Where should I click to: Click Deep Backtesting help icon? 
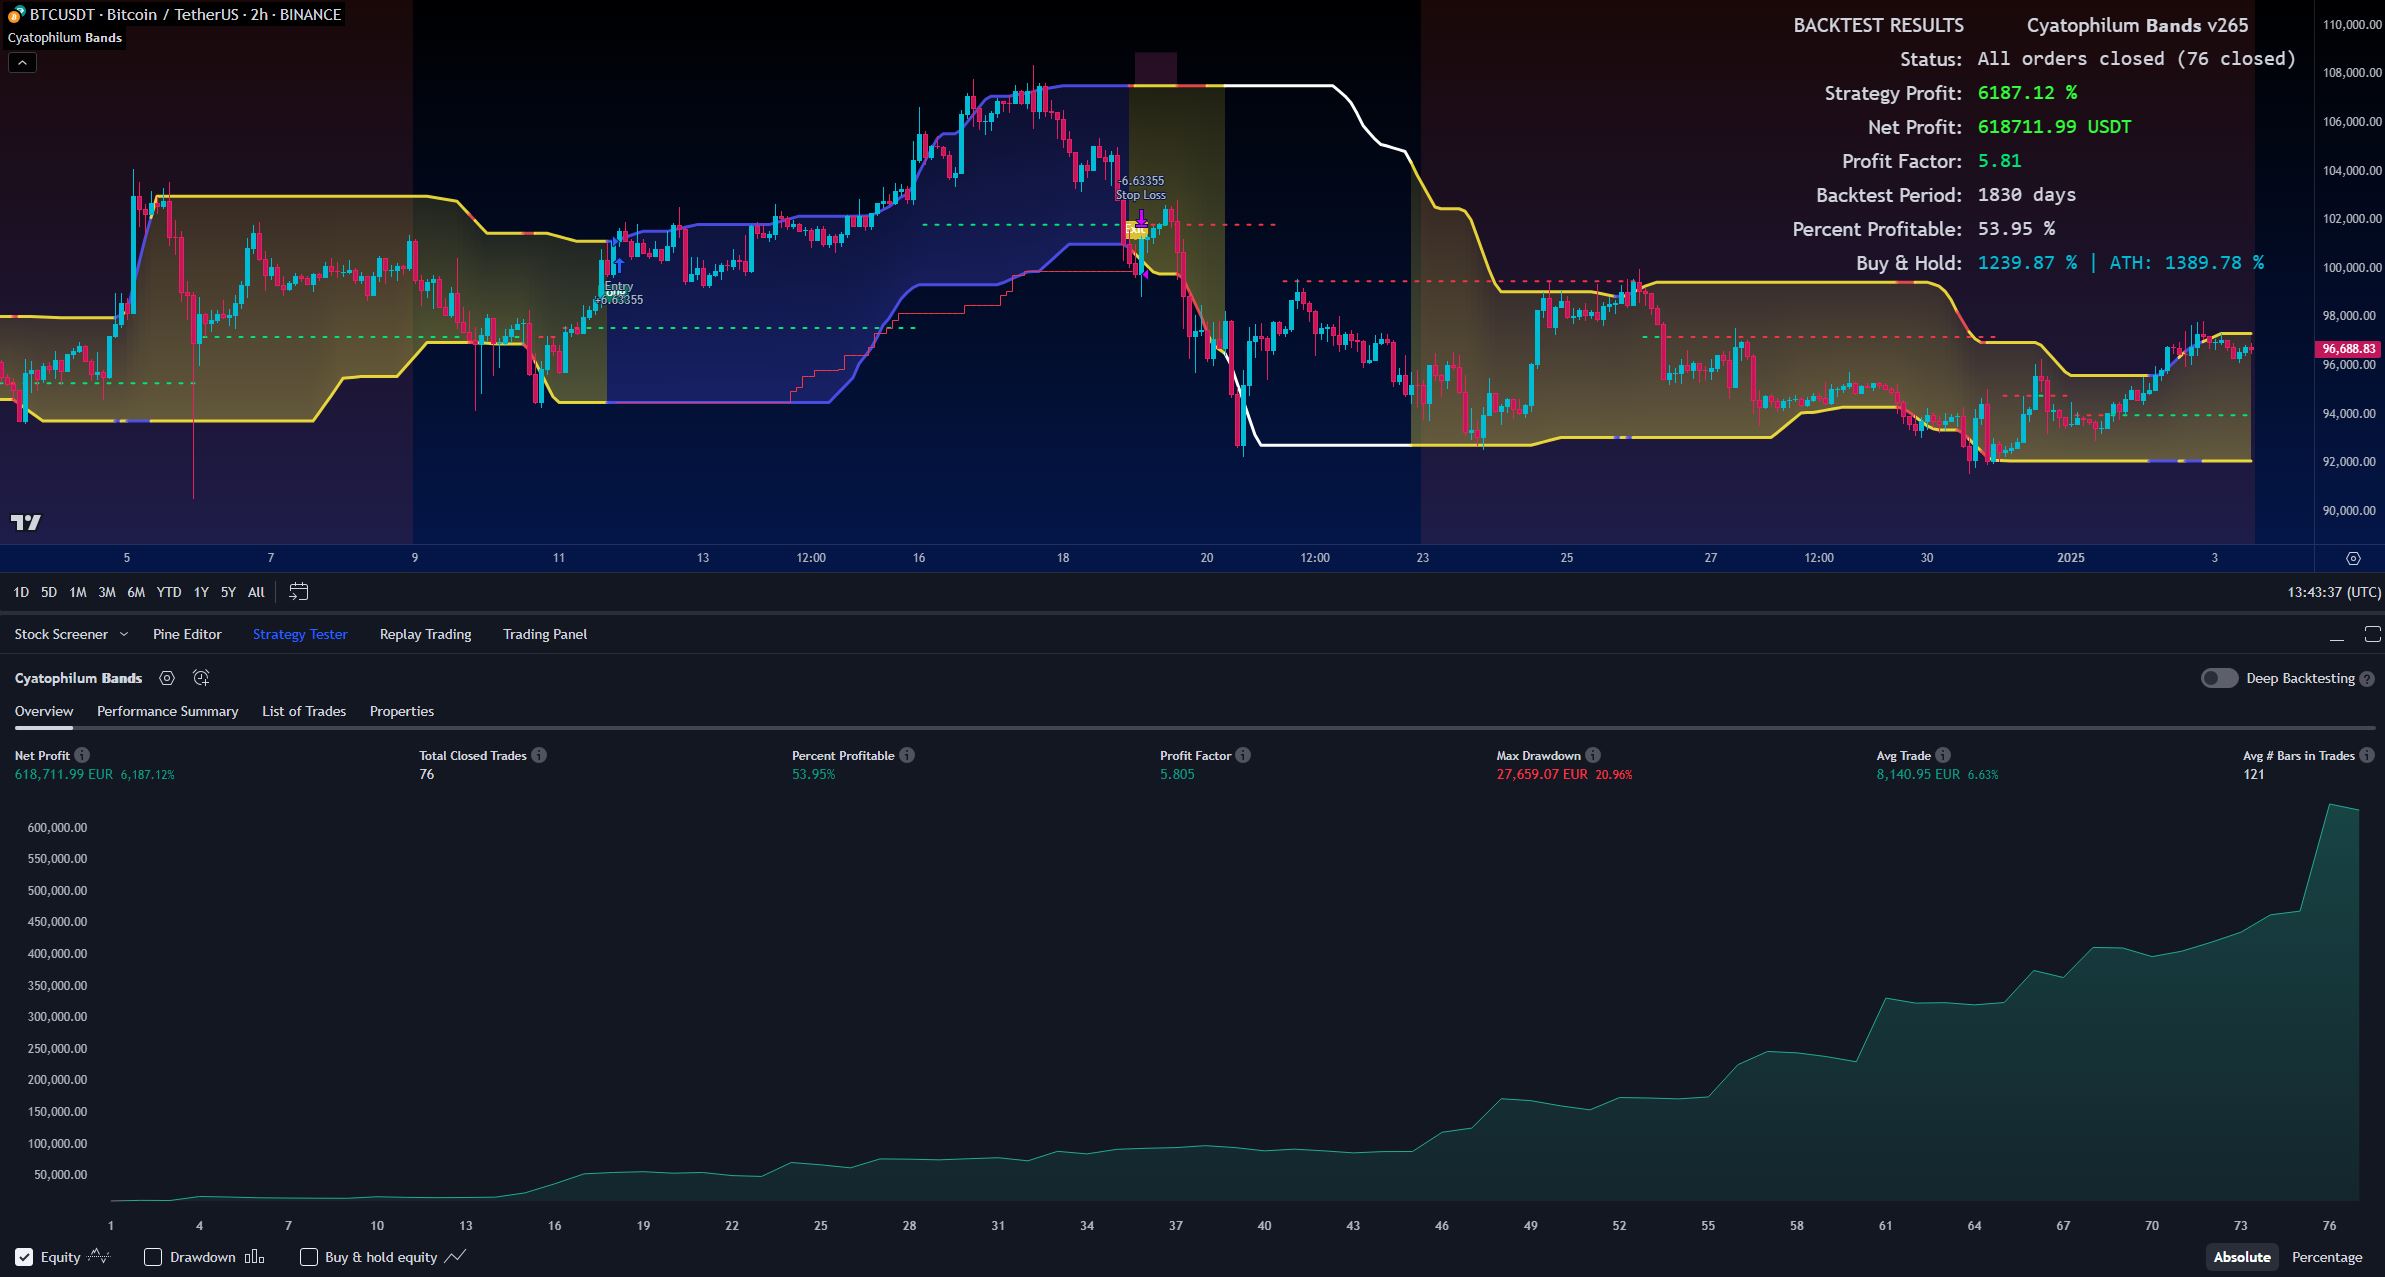2367,679
